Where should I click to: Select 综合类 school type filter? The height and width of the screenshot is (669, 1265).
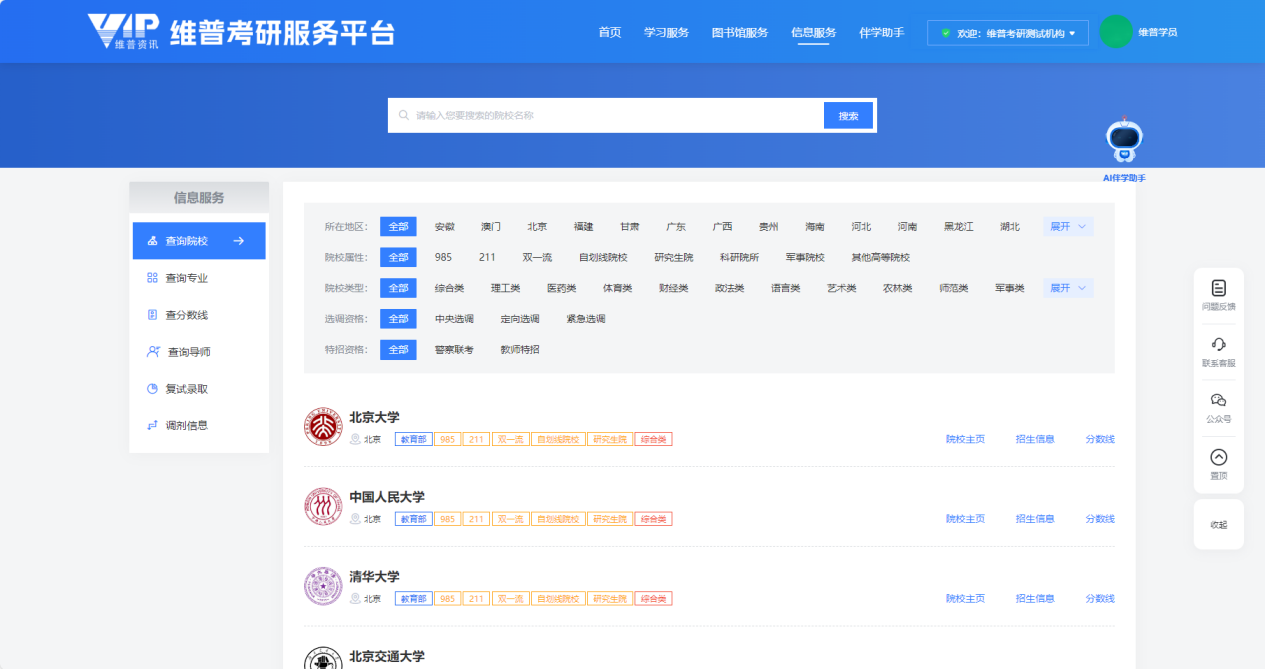(x=449, y=289)
